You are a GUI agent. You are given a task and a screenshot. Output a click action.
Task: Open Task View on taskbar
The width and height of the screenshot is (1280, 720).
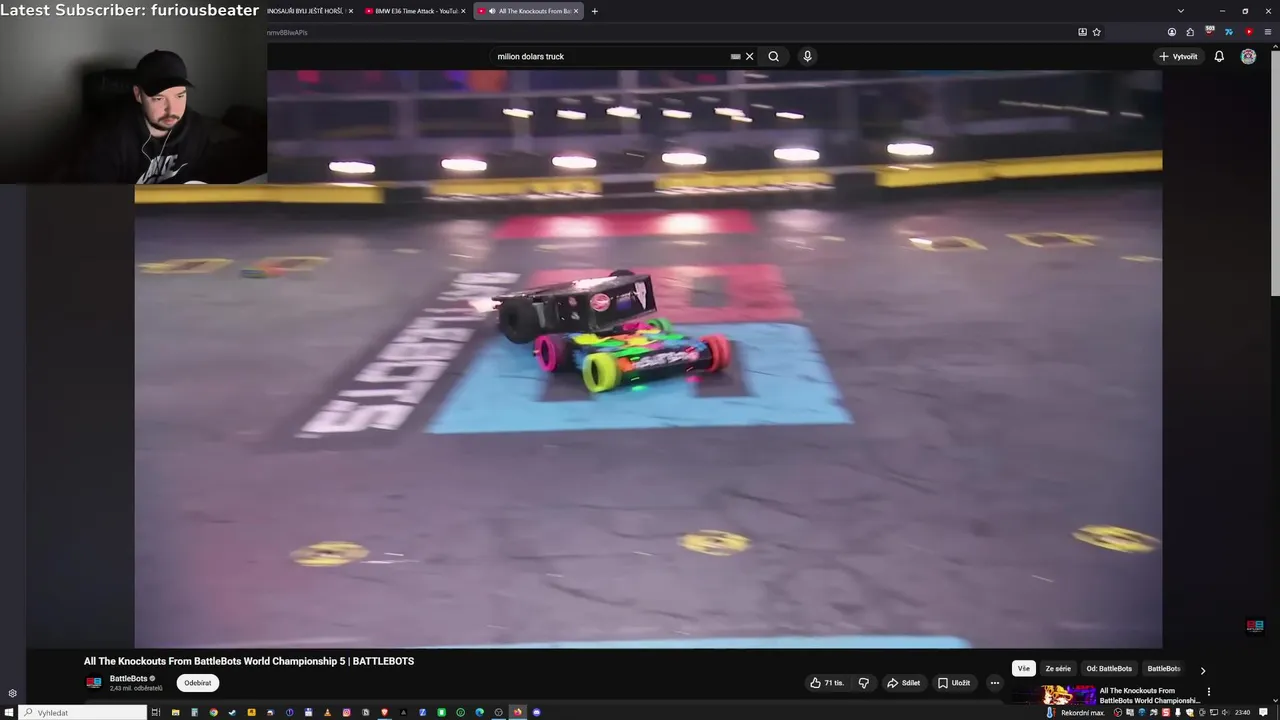(156, 712)
